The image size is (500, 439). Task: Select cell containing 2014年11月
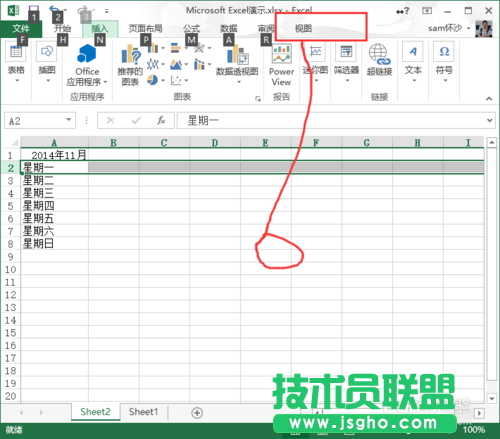54,155
